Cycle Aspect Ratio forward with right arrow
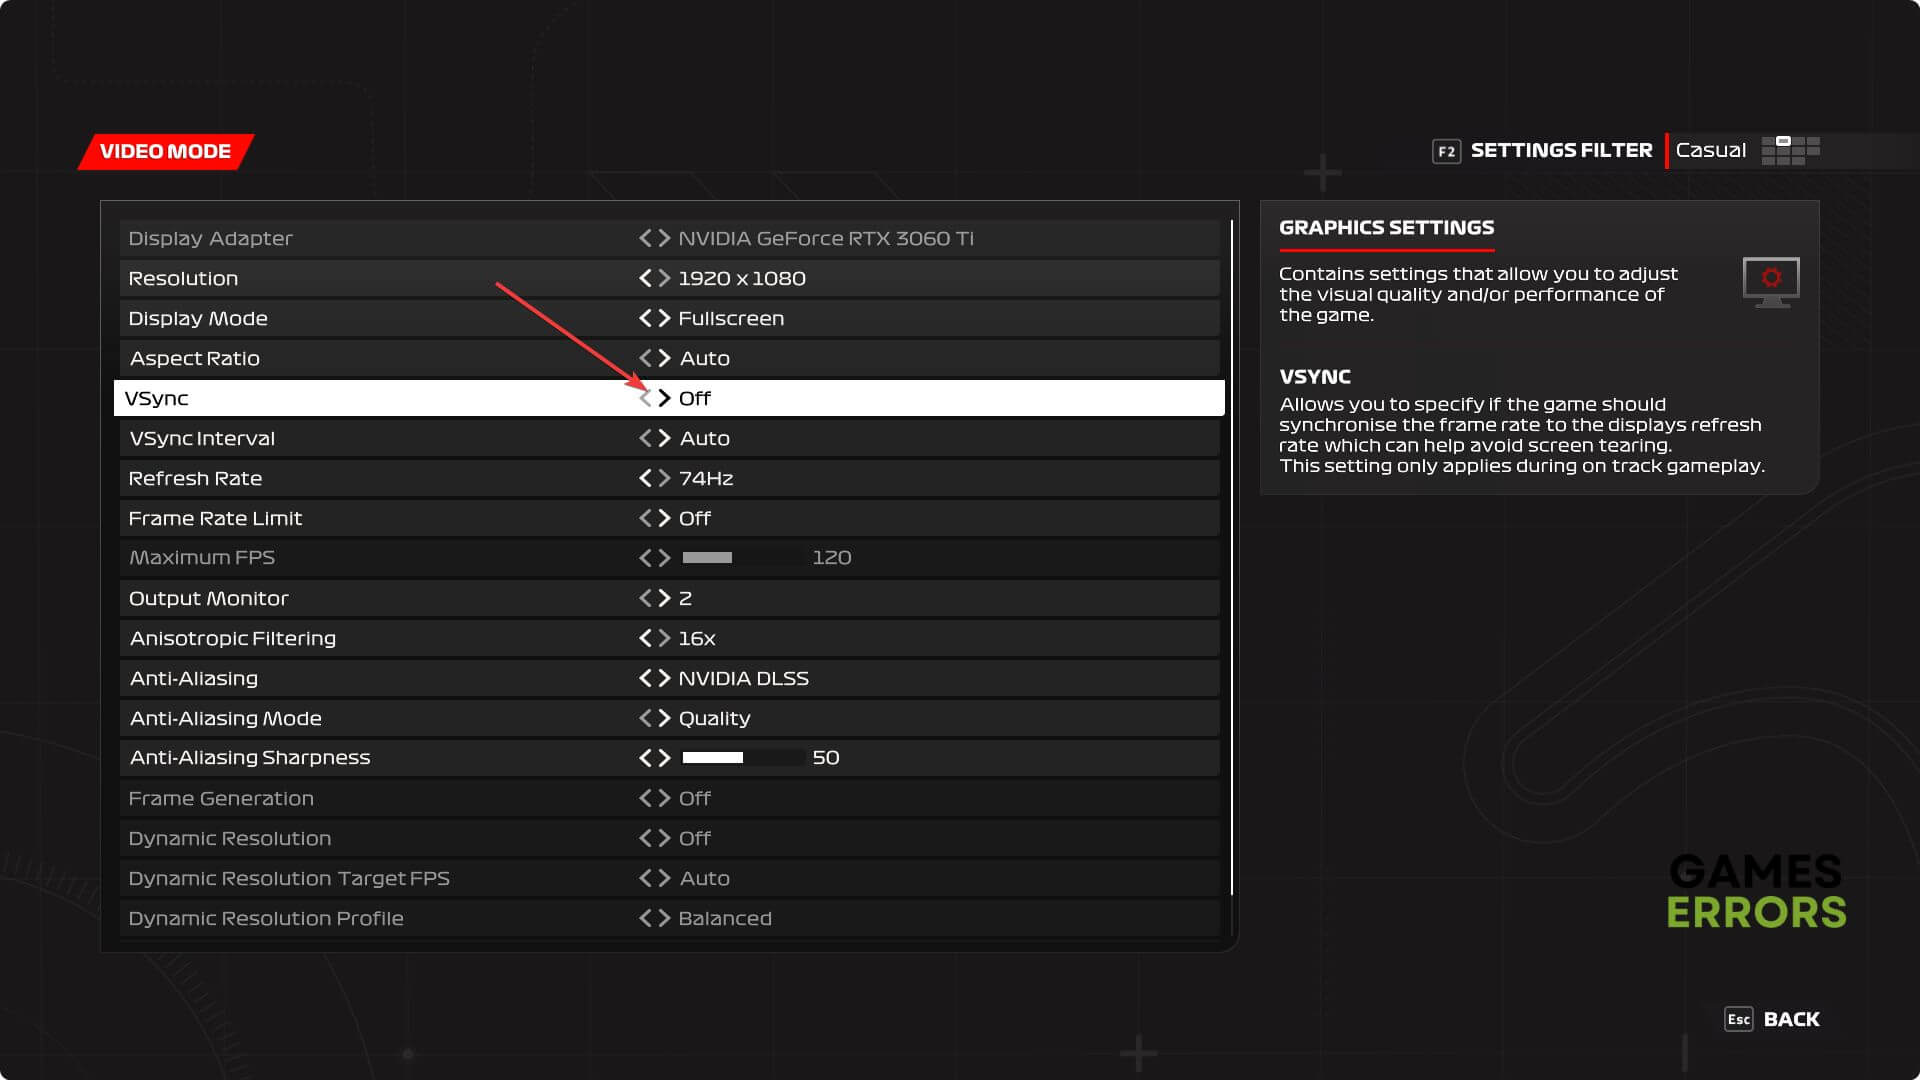The width and height of the screenshot is (1920, 1080). click(x=665, y=358)
